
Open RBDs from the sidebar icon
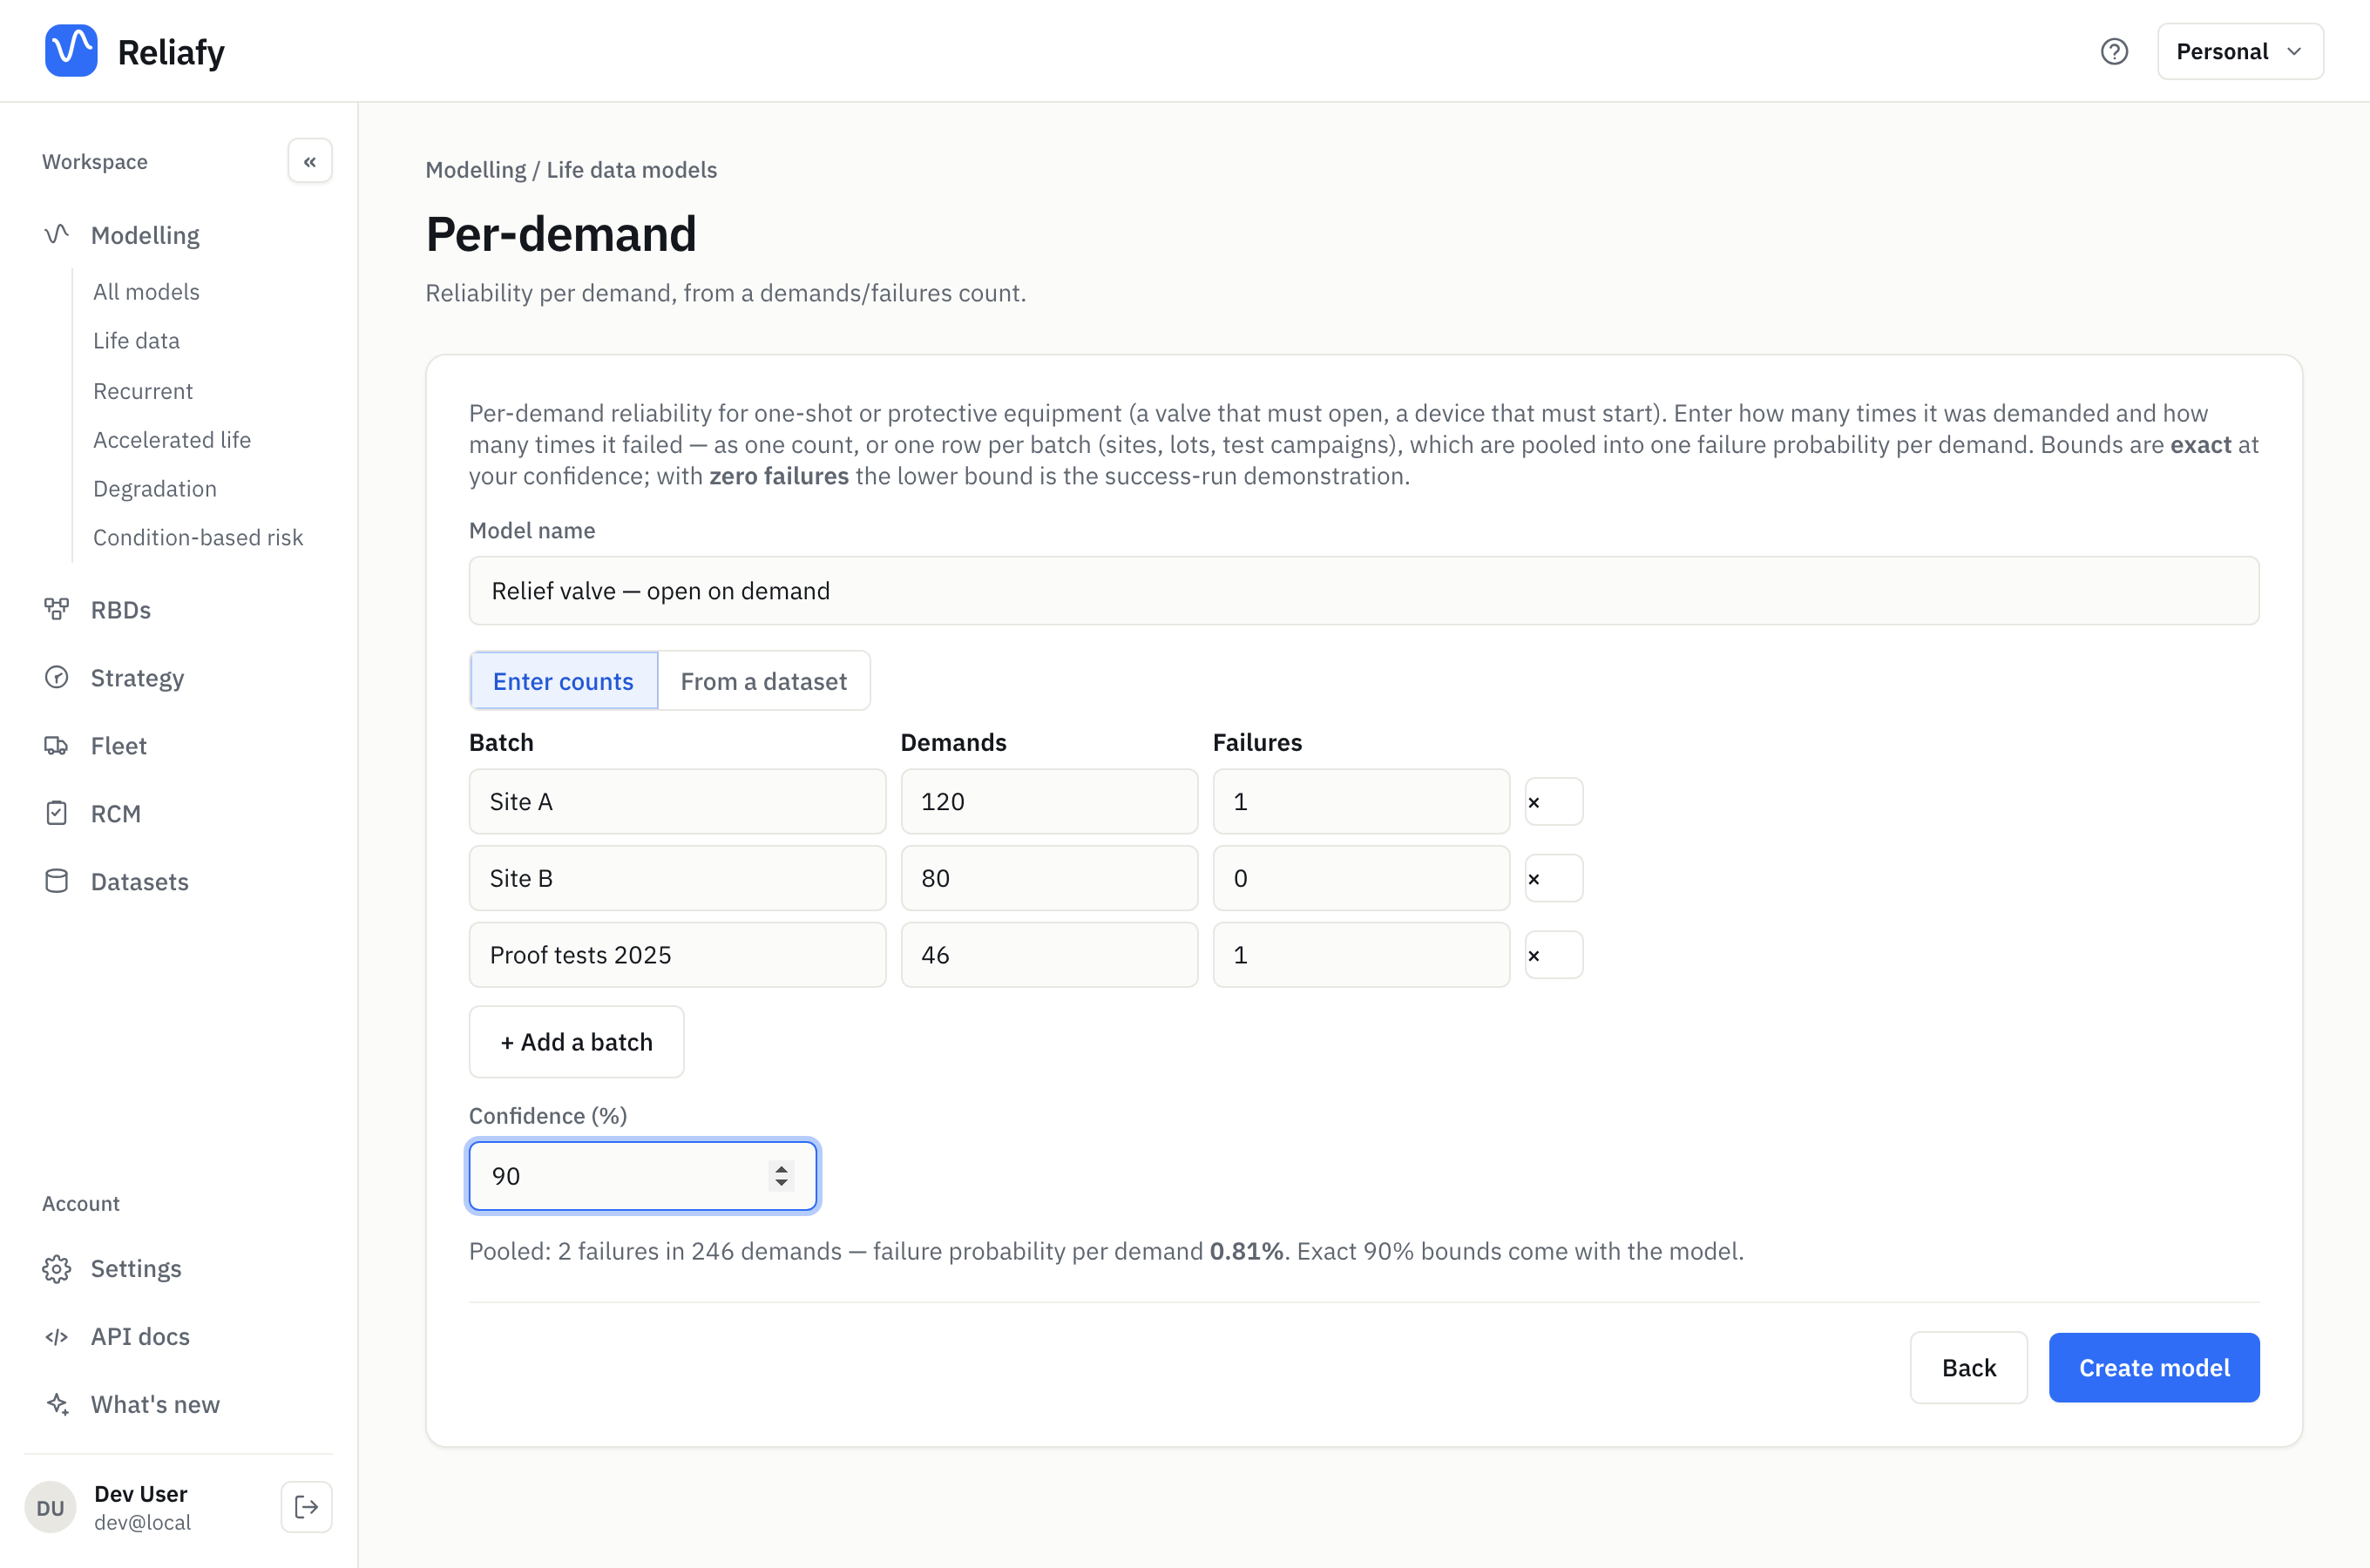click(57, 609)
